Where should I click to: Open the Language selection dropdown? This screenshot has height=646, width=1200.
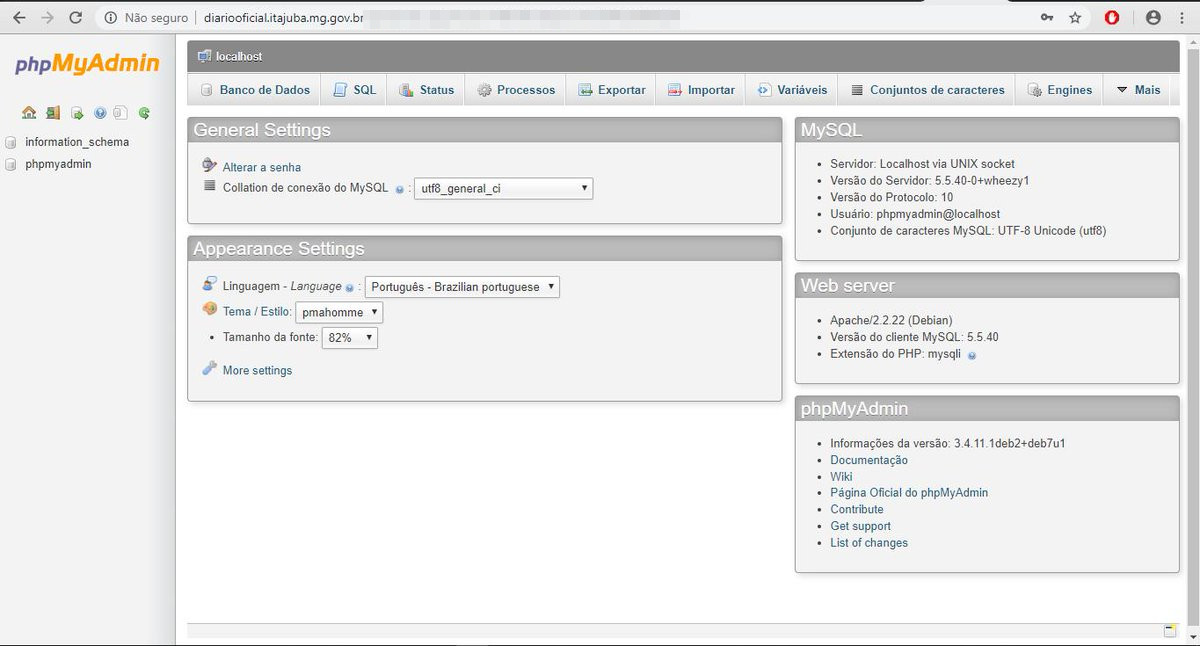point(462,287)
